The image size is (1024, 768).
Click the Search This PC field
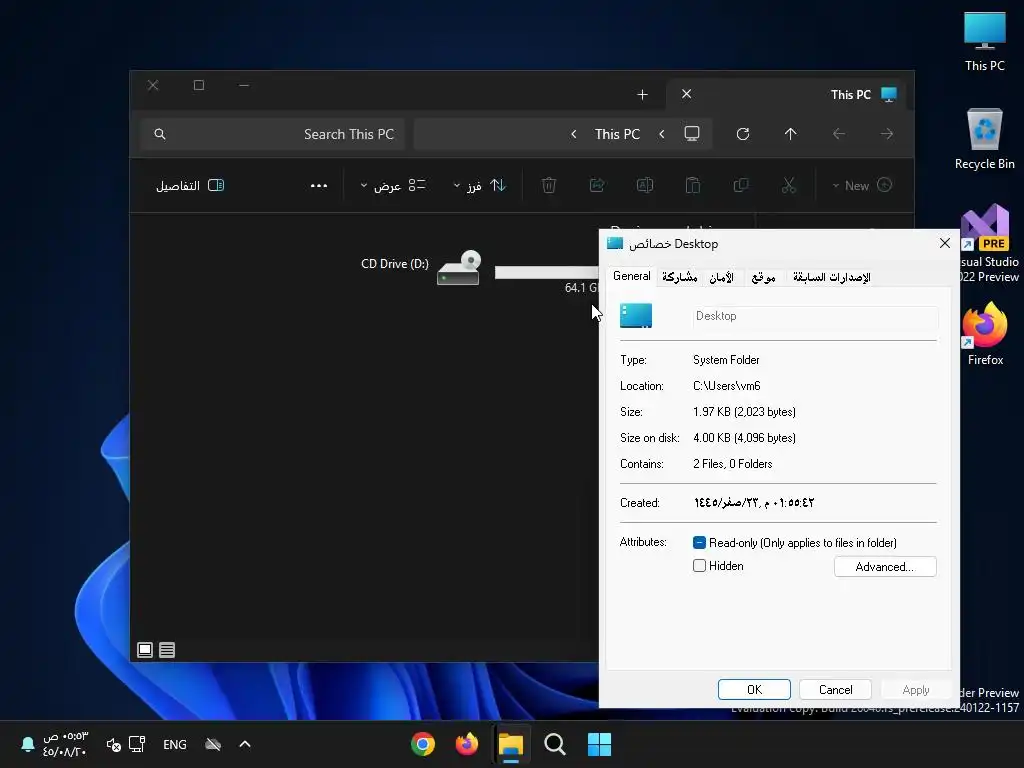coord(273,134)
